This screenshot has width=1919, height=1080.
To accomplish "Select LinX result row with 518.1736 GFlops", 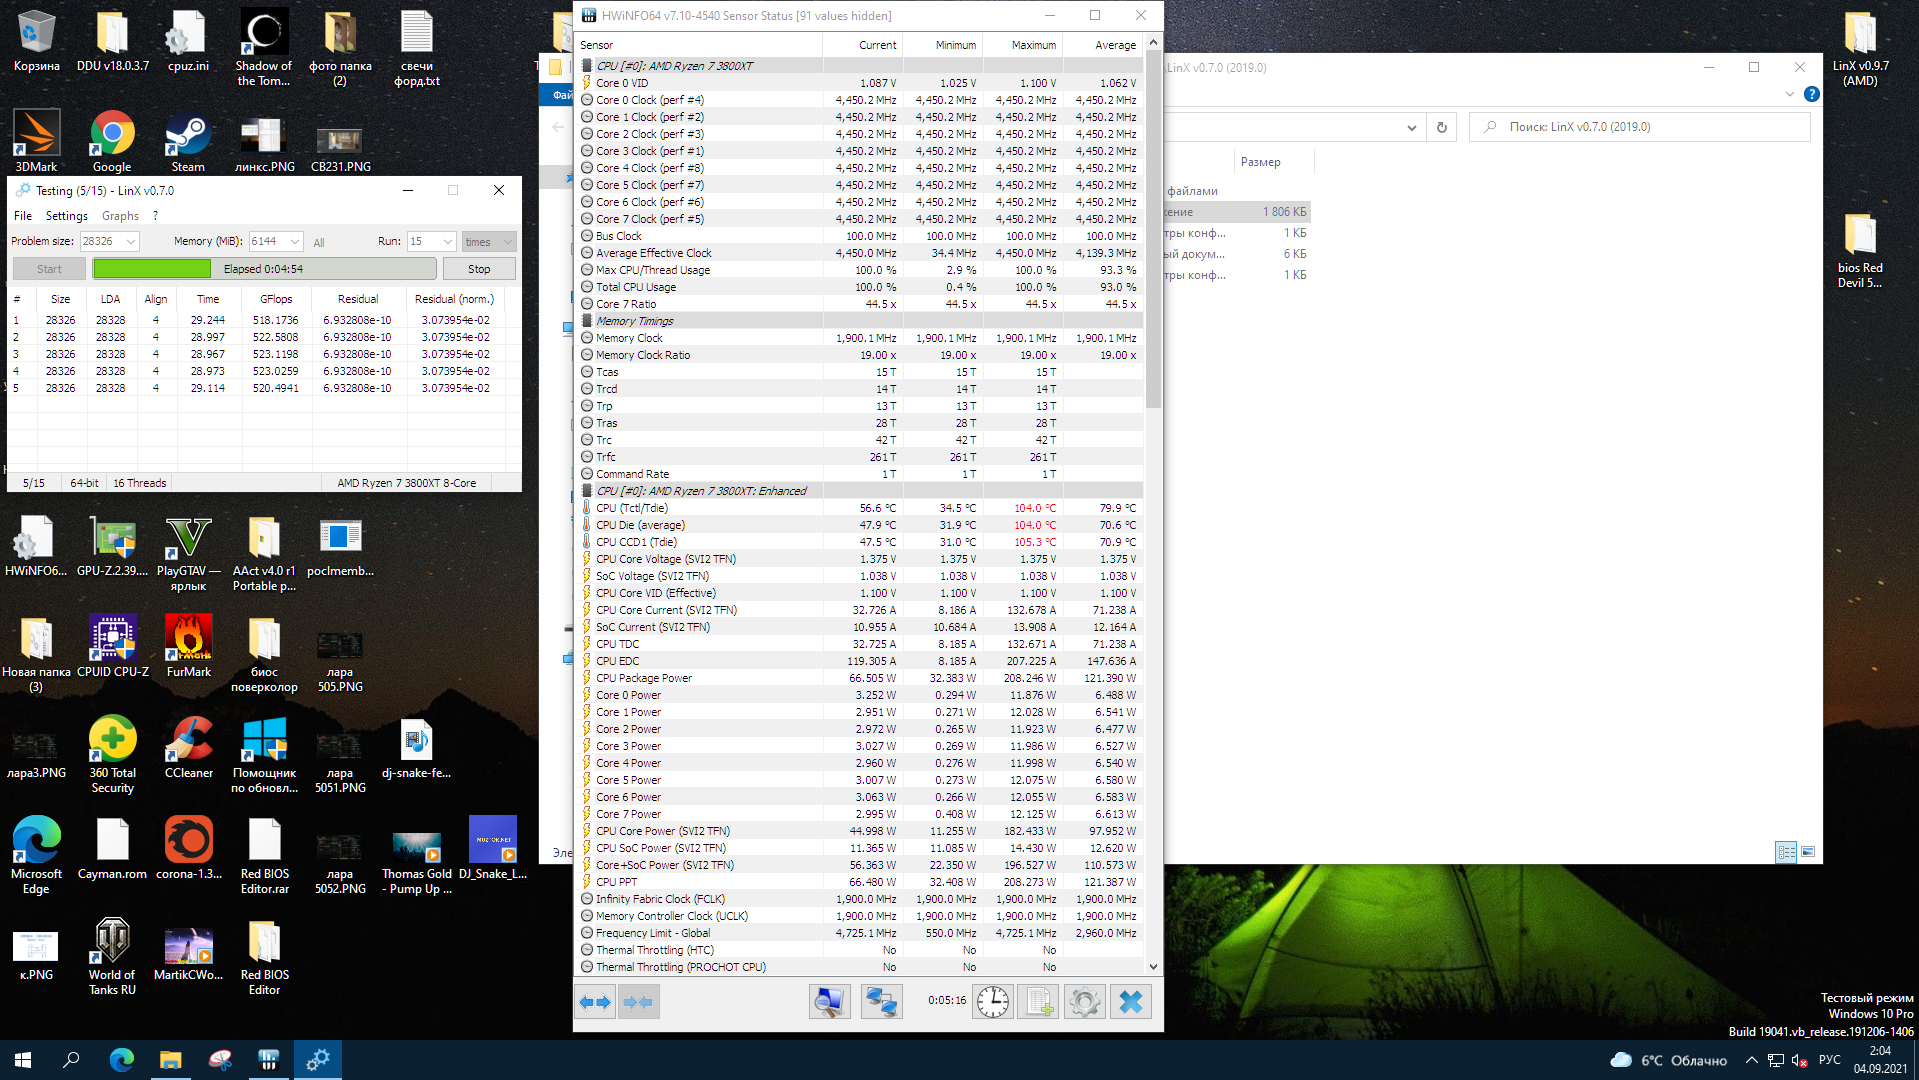I will pos(264,320).
